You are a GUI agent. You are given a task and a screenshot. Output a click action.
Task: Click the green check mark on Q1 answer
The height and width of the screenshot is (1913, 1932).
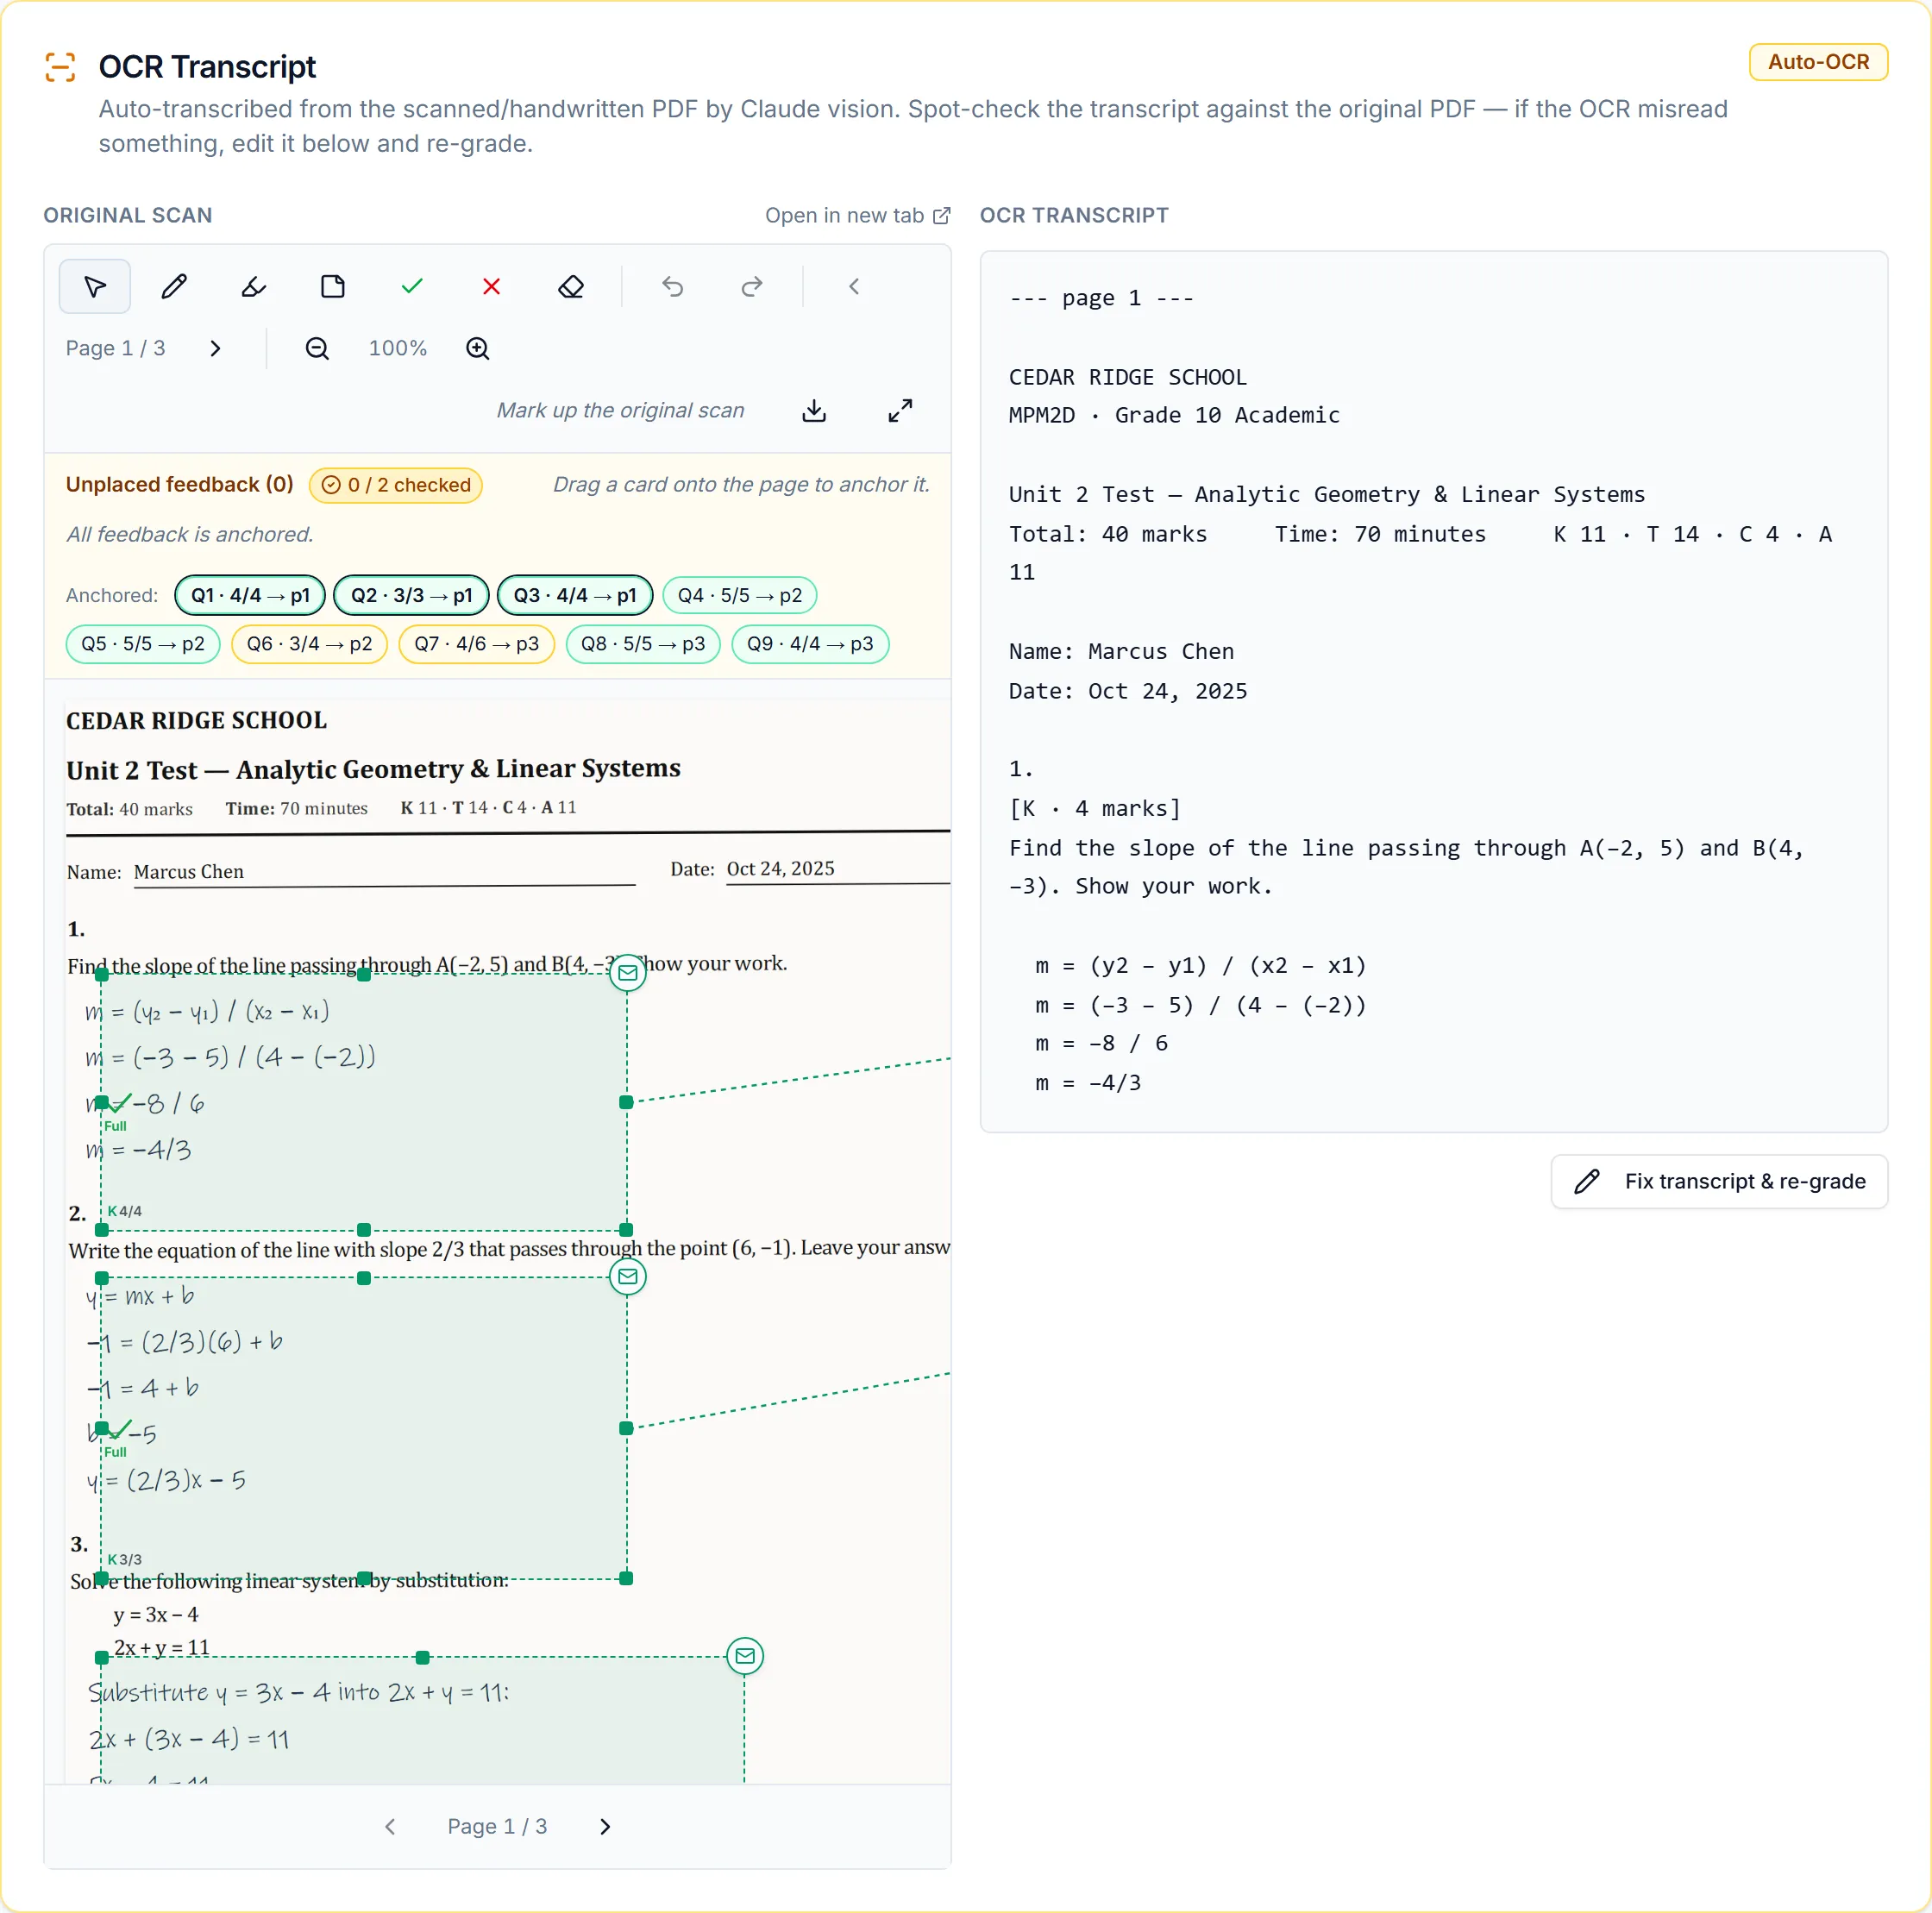pos(120,1102)
